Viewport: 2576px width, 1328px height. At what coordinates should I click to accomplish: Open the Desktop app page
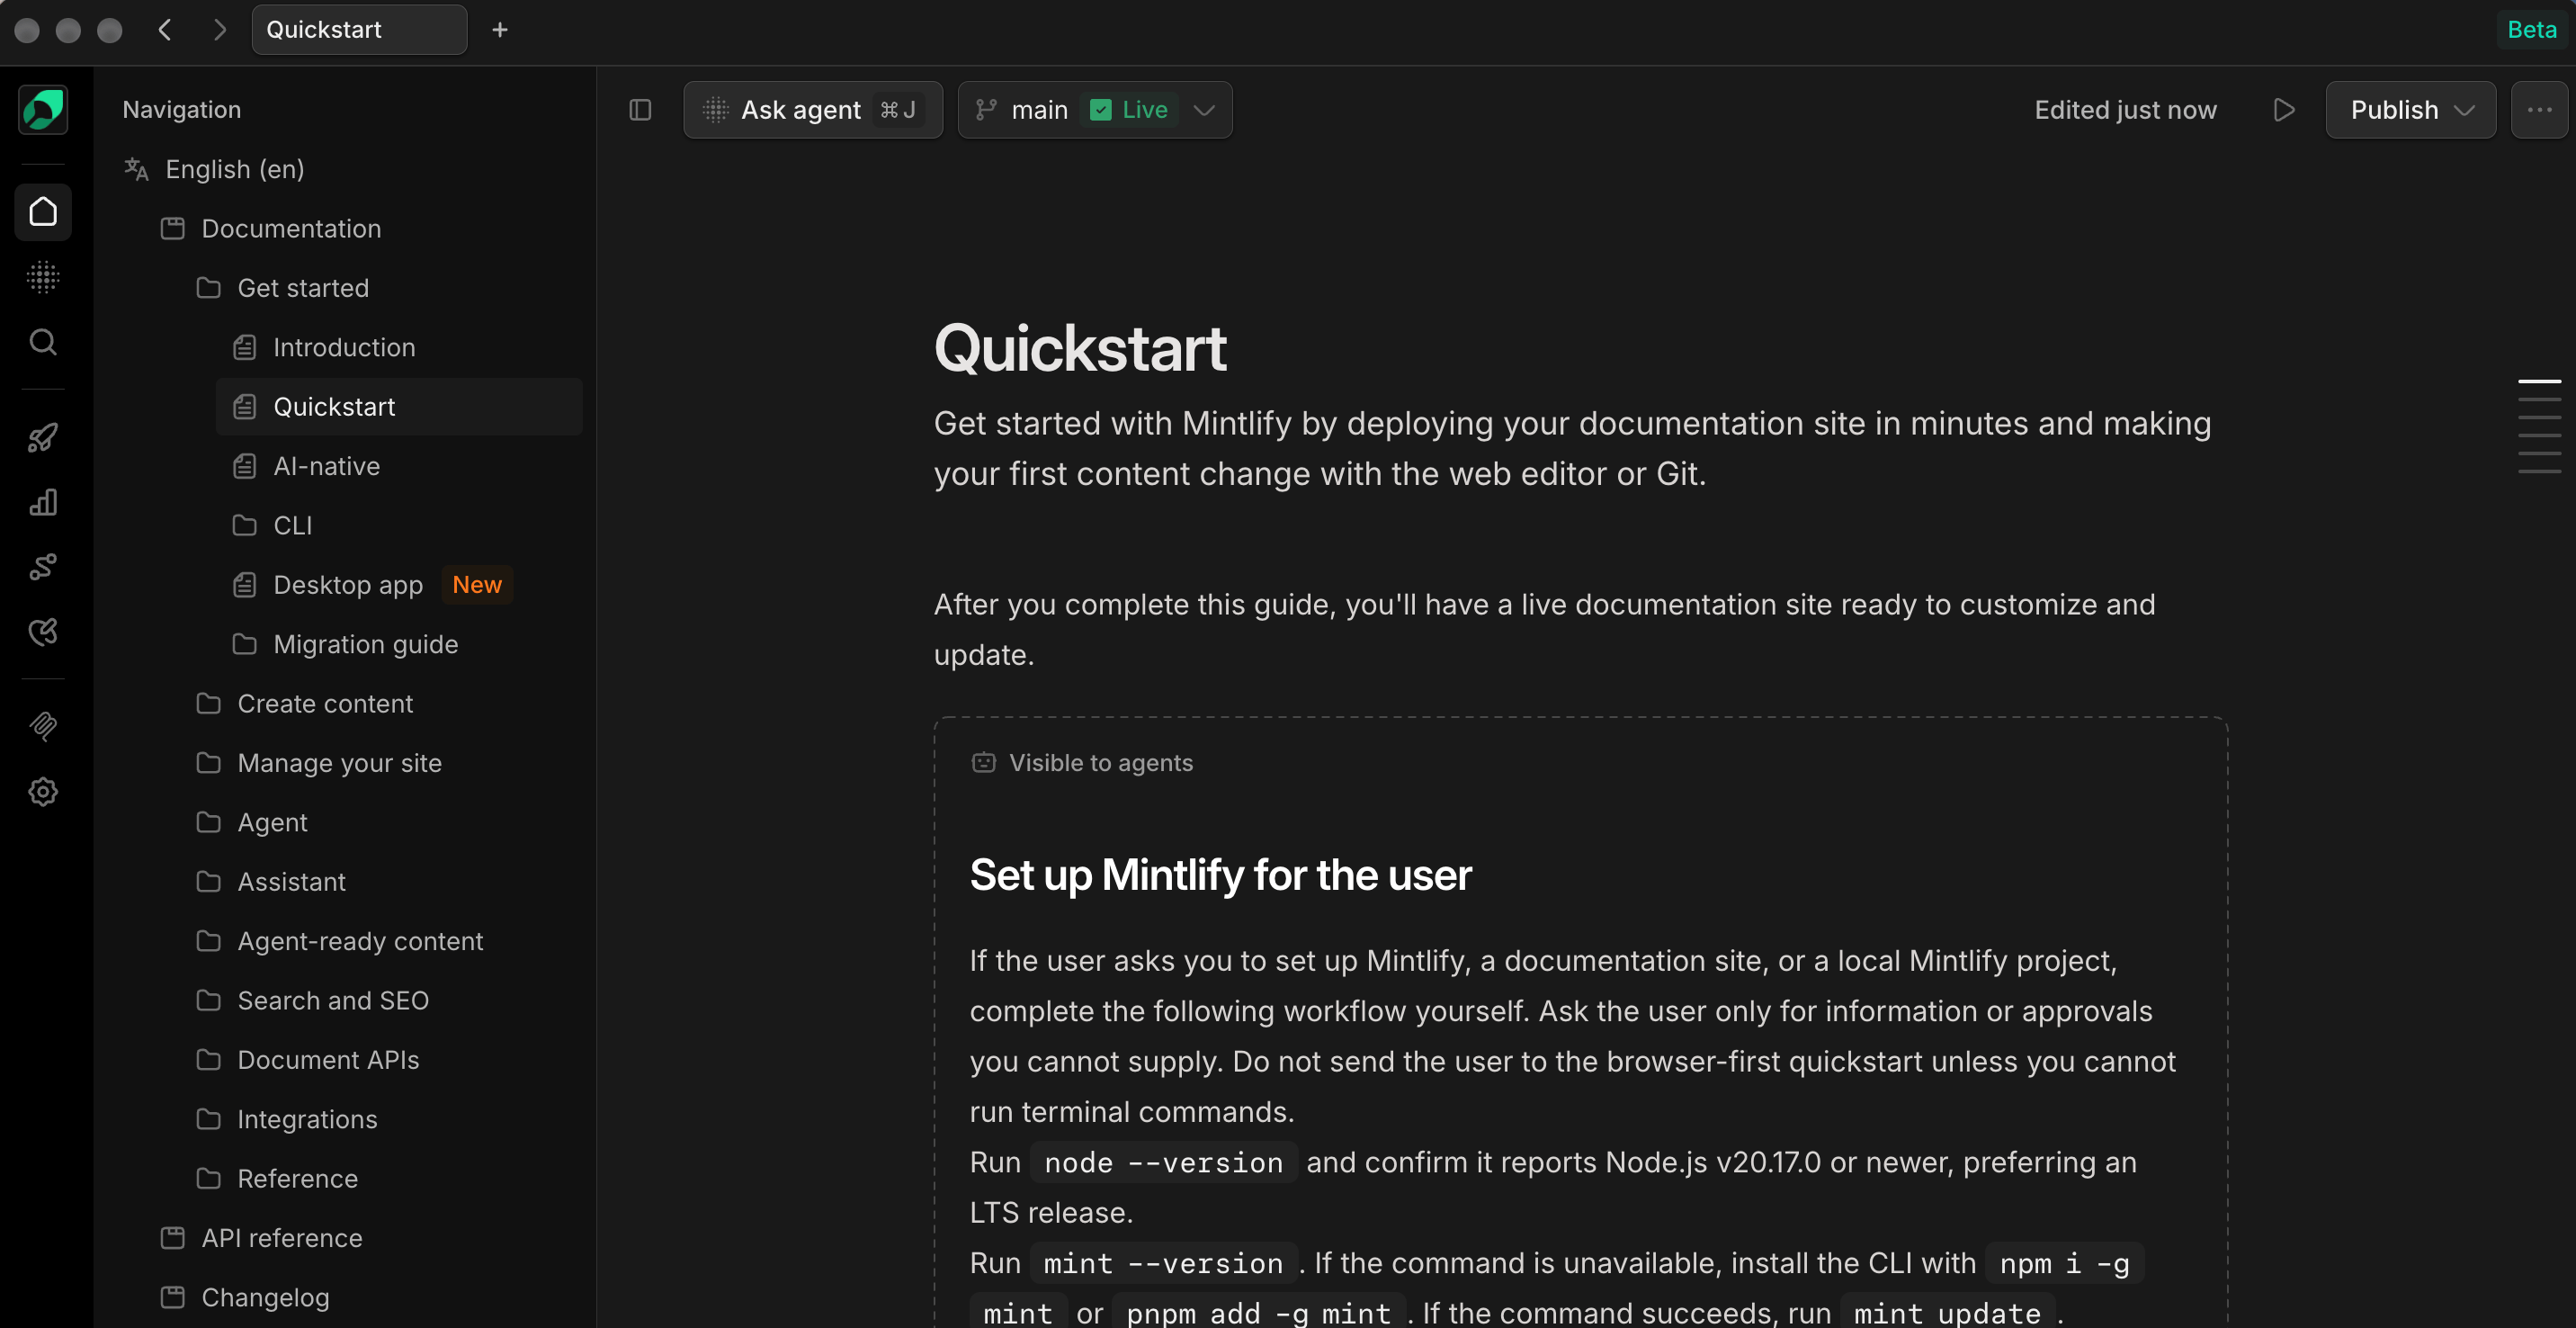[329, 585]
